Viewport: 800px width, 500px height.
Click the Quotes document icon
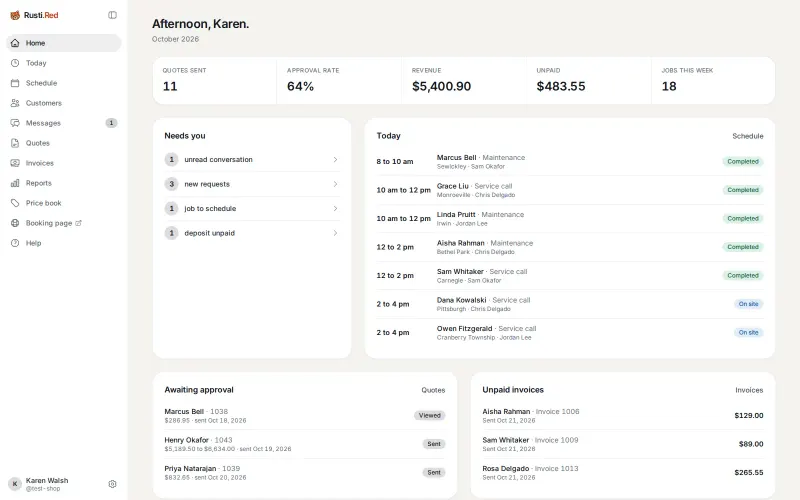point(15,143)
